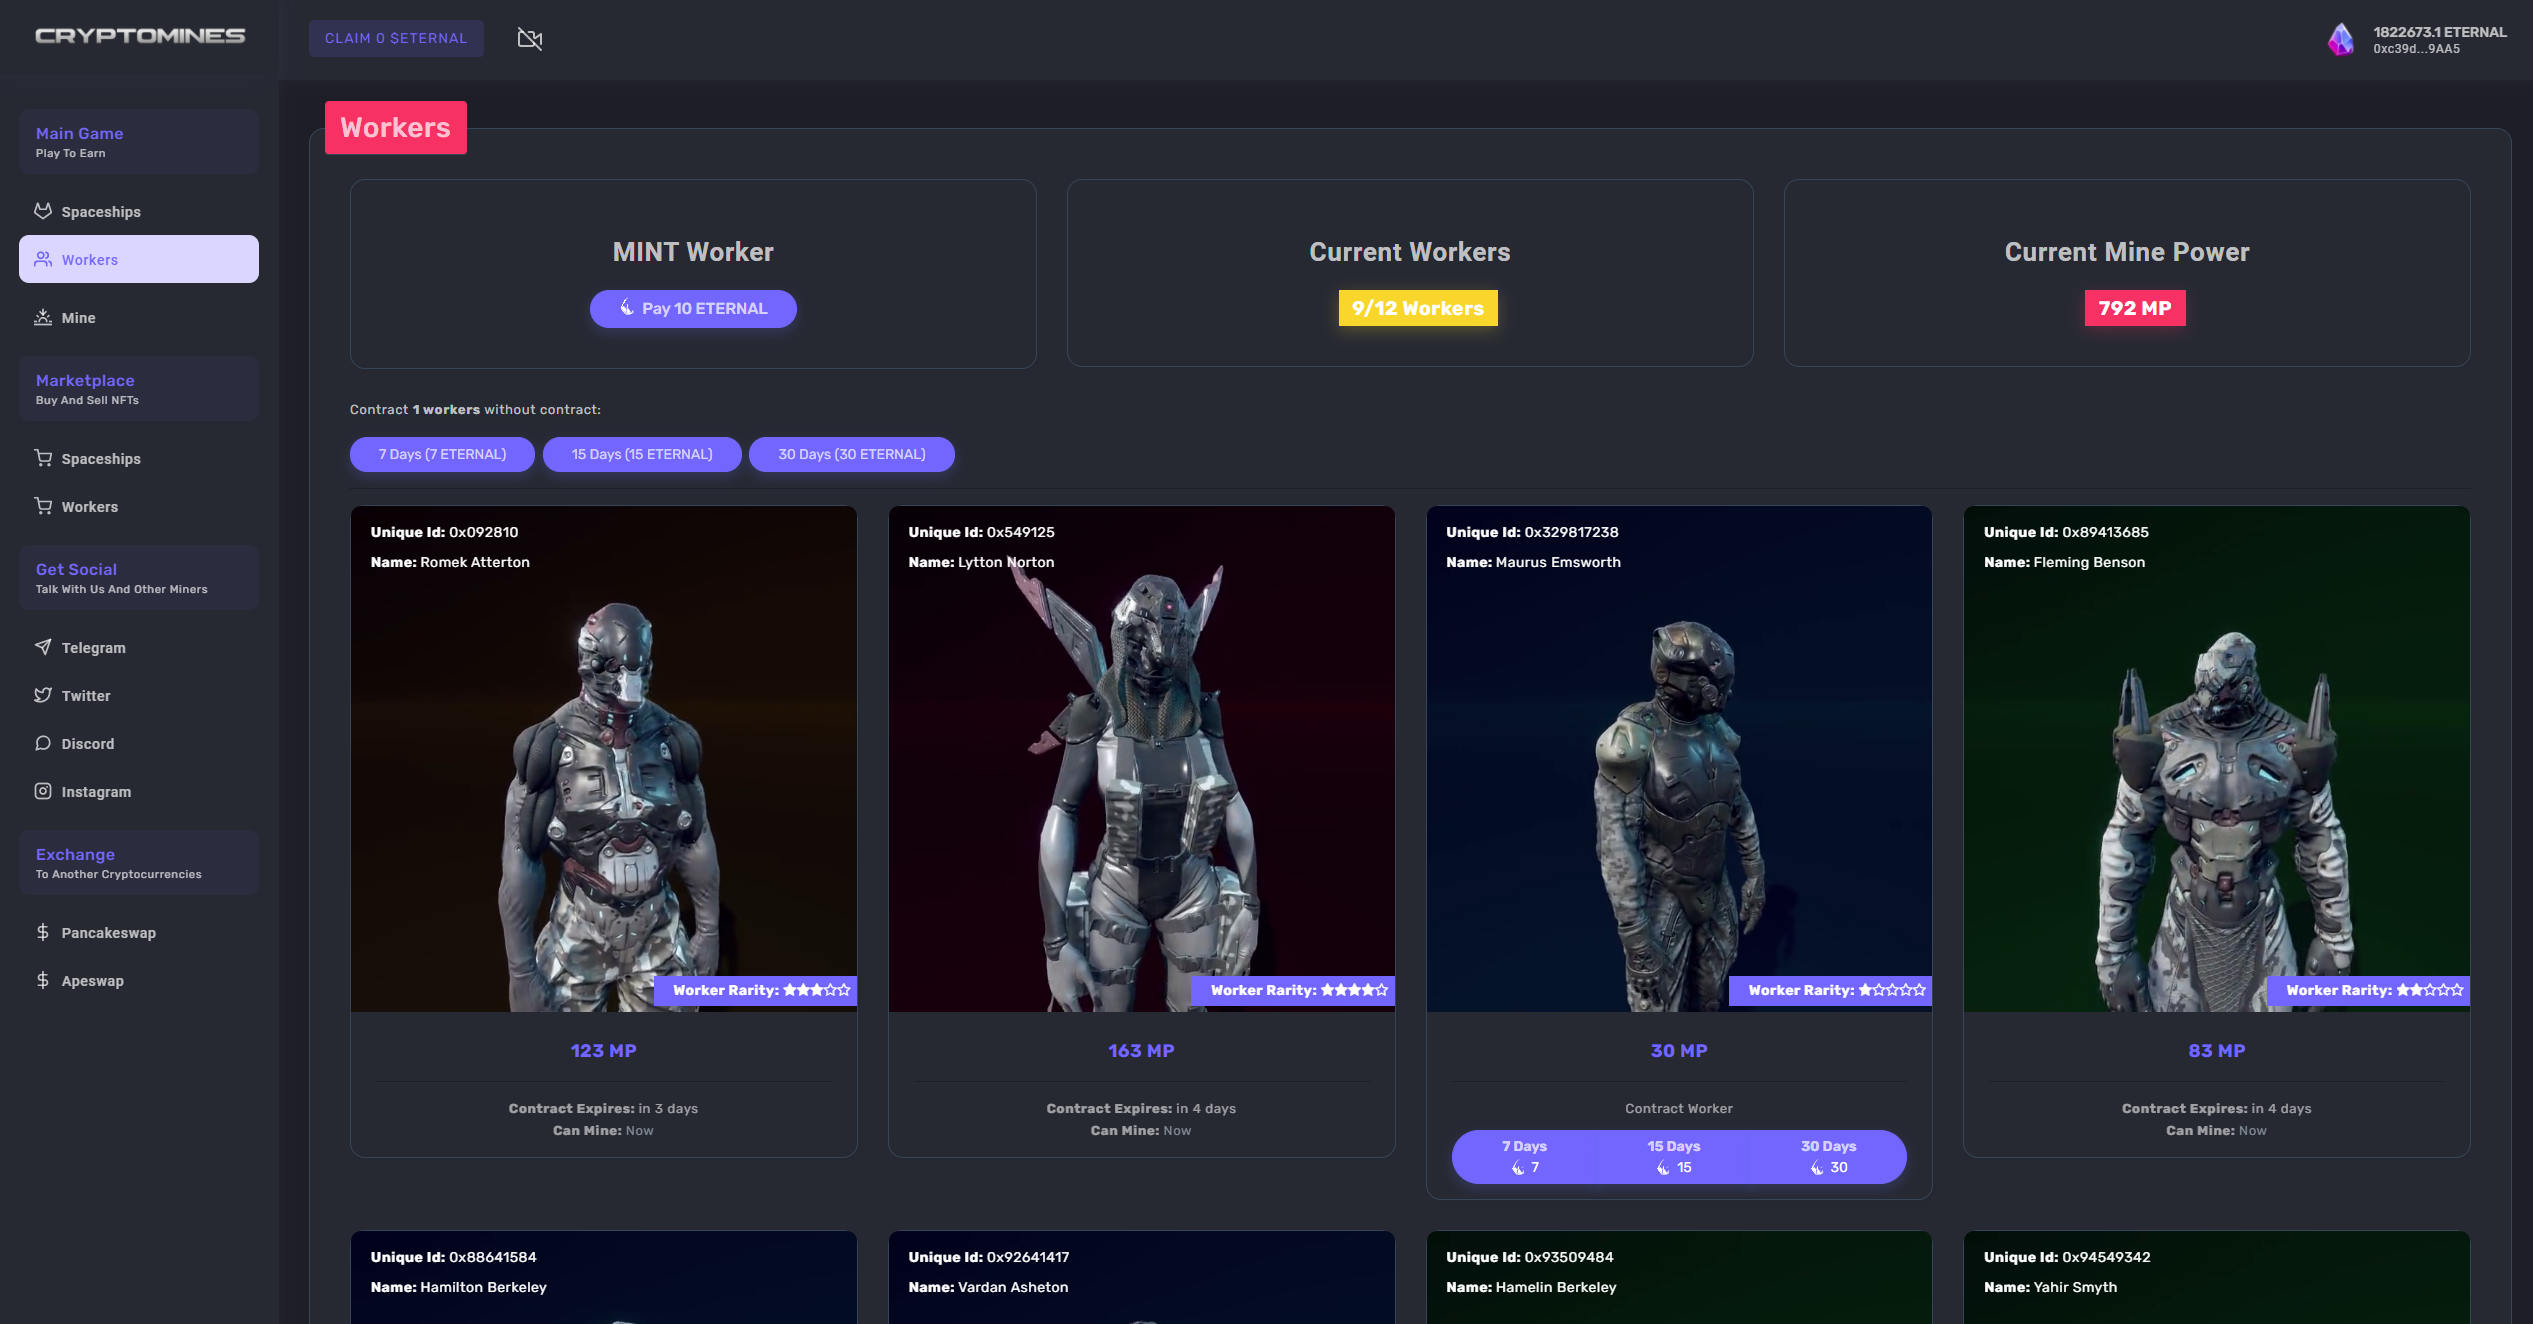Open Telegram via its paper-plane icon
Viewport: 2533px width, 1324px height.
[x=43, y=647]
